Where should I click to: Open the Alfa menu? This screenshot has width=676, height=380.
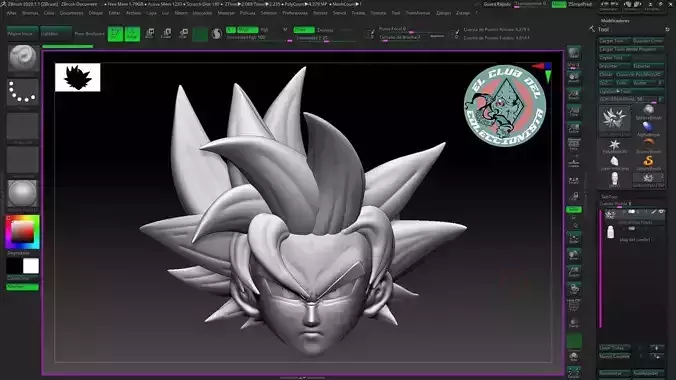tap(11, 13)
